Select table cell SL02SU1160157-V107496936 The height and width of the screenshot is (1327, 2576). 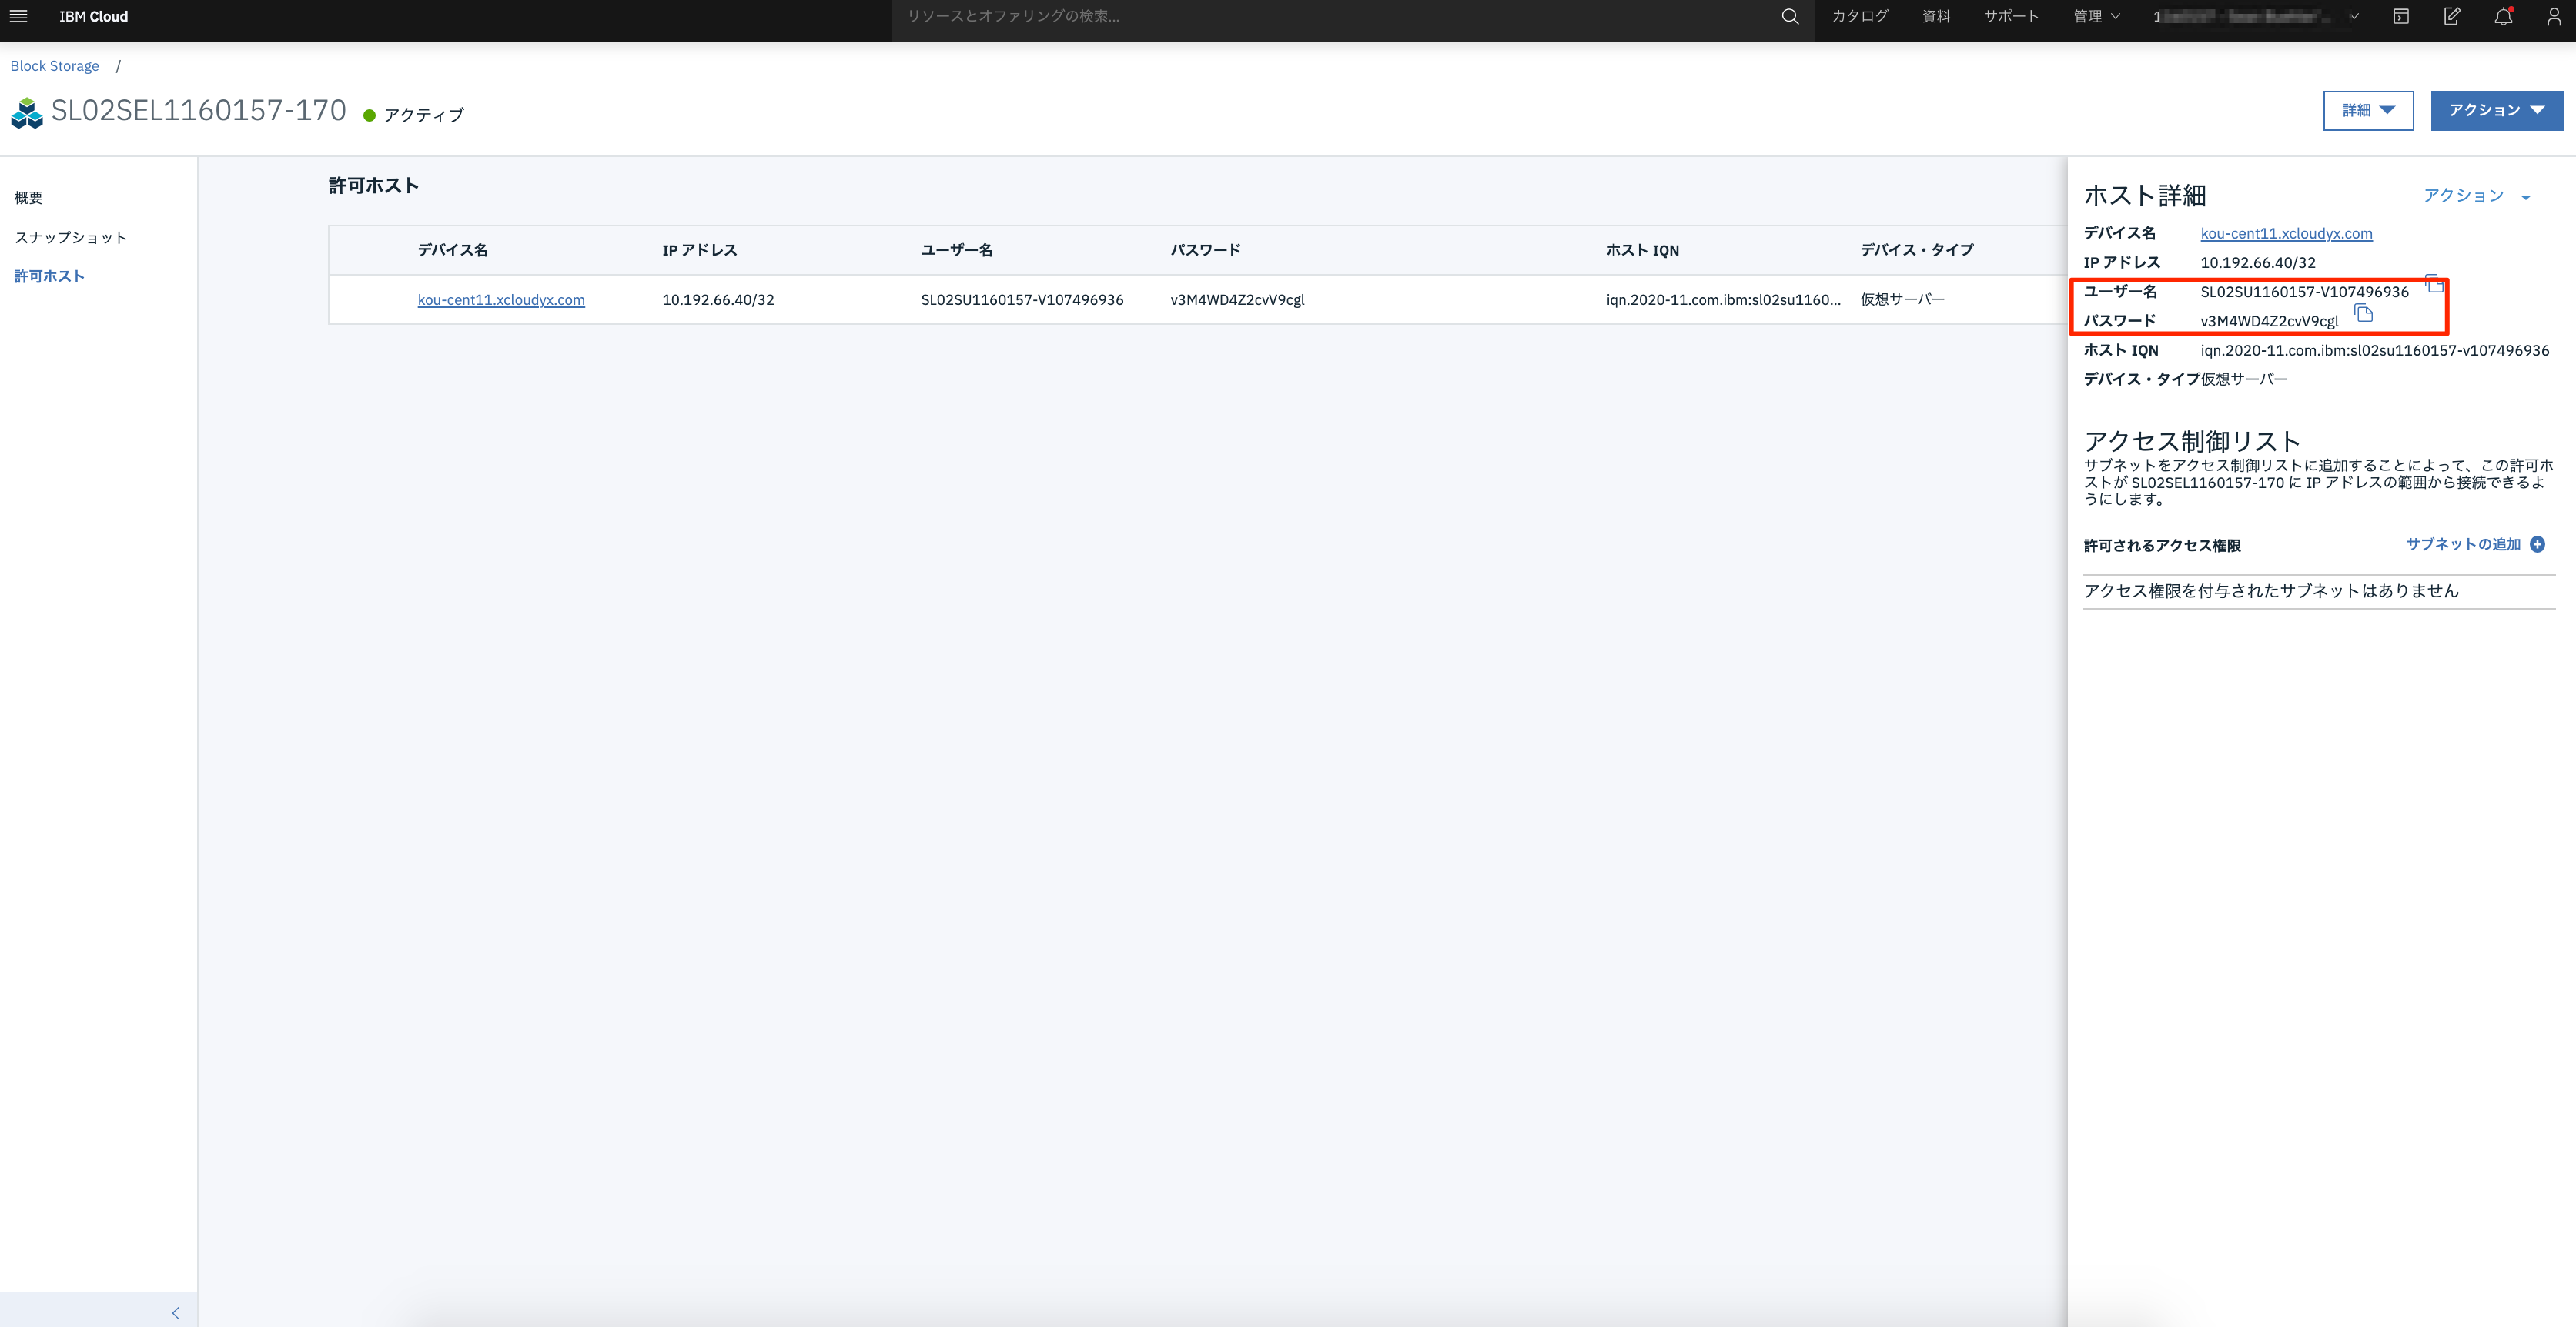coord(1022,299)
